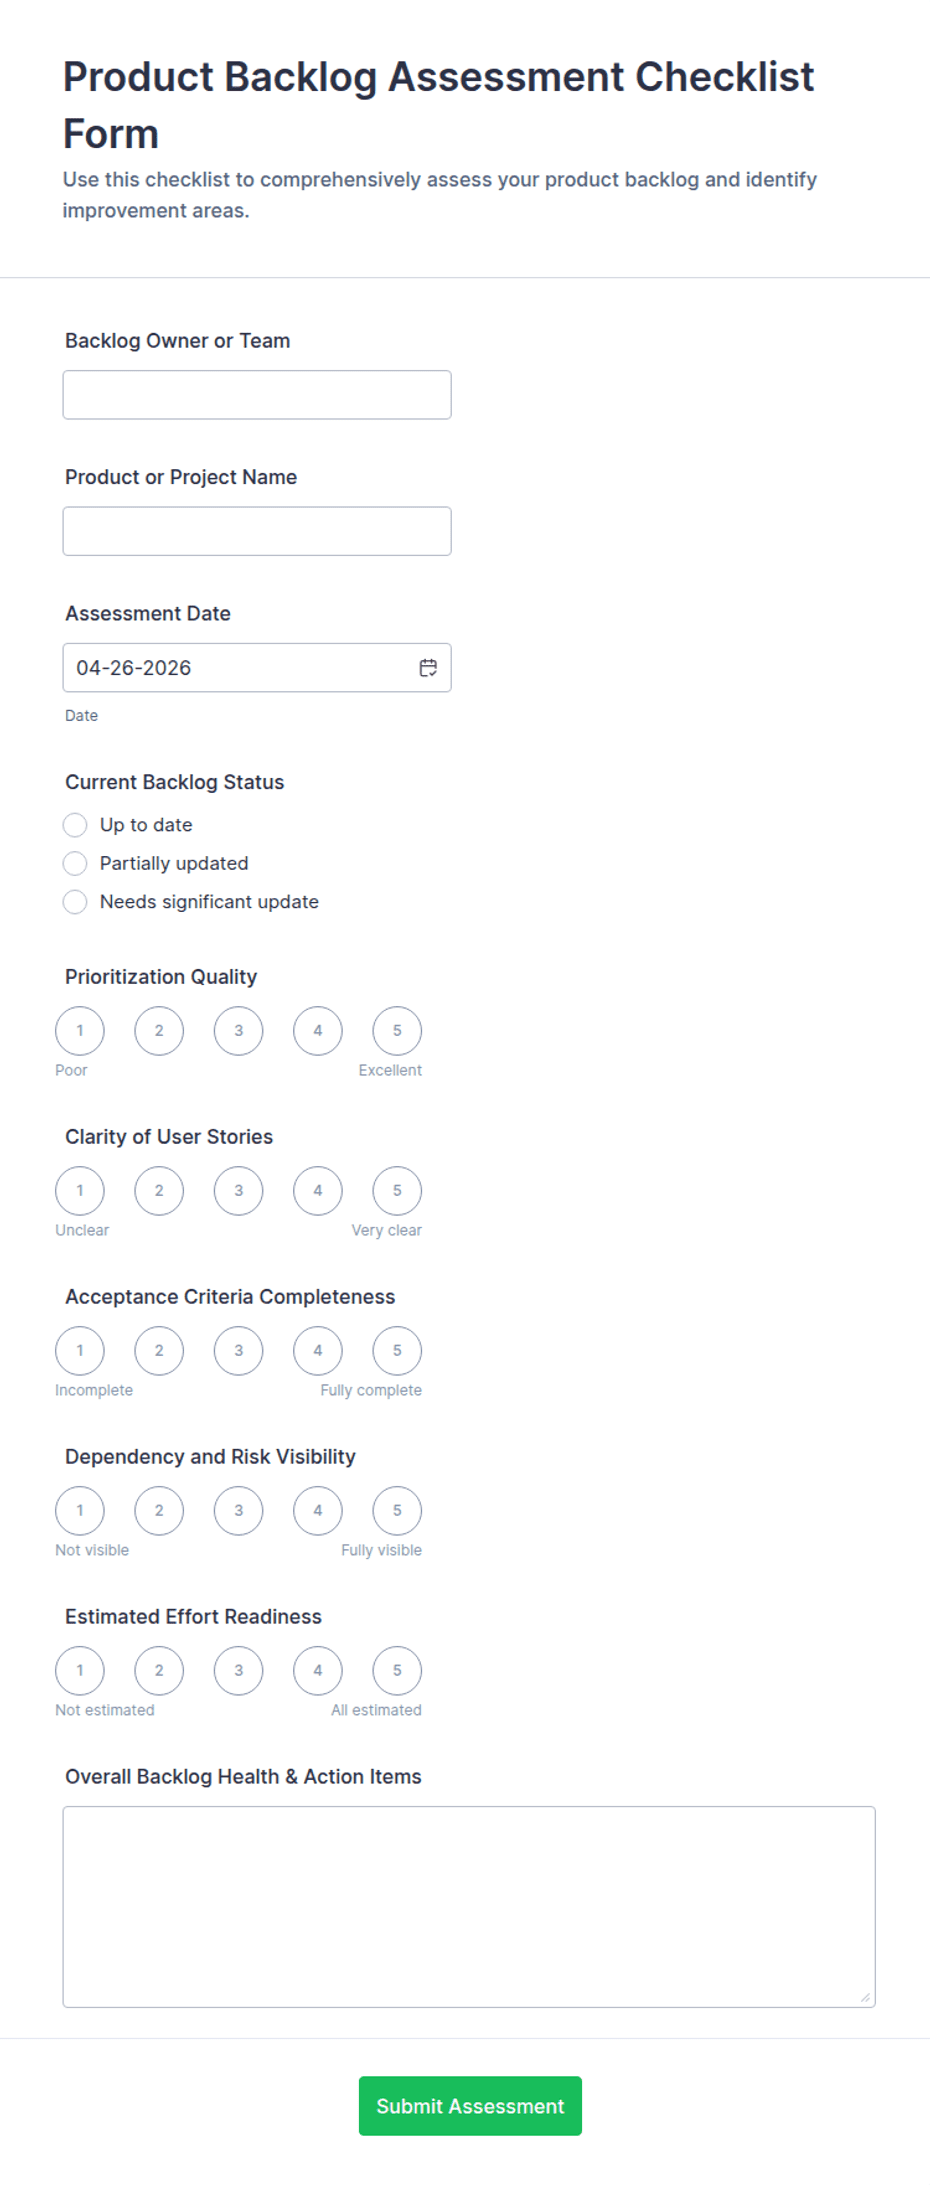Rate Acceptance Criteria Completeness as 4
930x2185 pixels.
tap(318, 1351)
